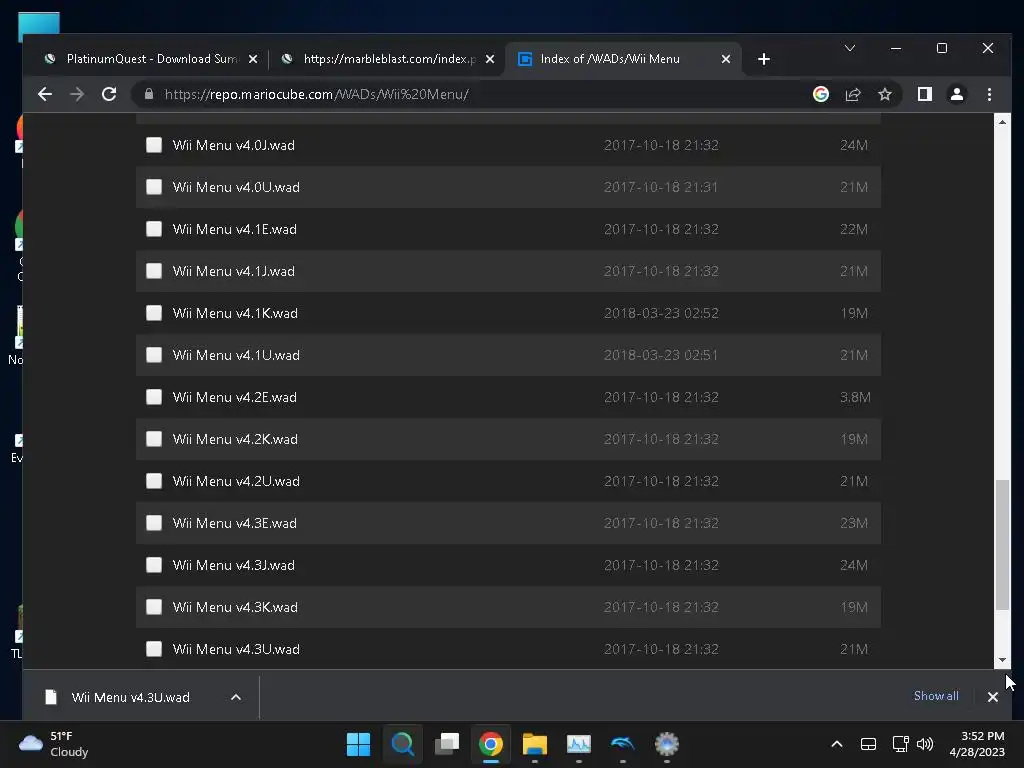This screenshot has height=768, width=1024.
Task: Share this page via share icon
Action: point(853,94)
